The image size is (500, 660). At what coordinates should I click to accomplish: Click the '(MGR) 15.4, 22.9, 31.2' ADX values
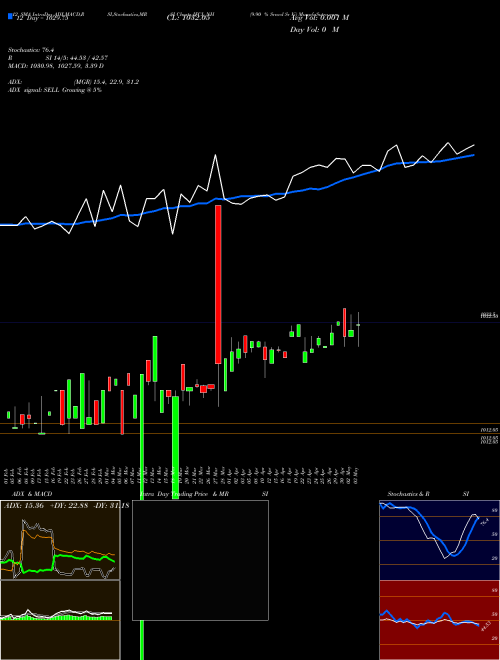(106, 82)
